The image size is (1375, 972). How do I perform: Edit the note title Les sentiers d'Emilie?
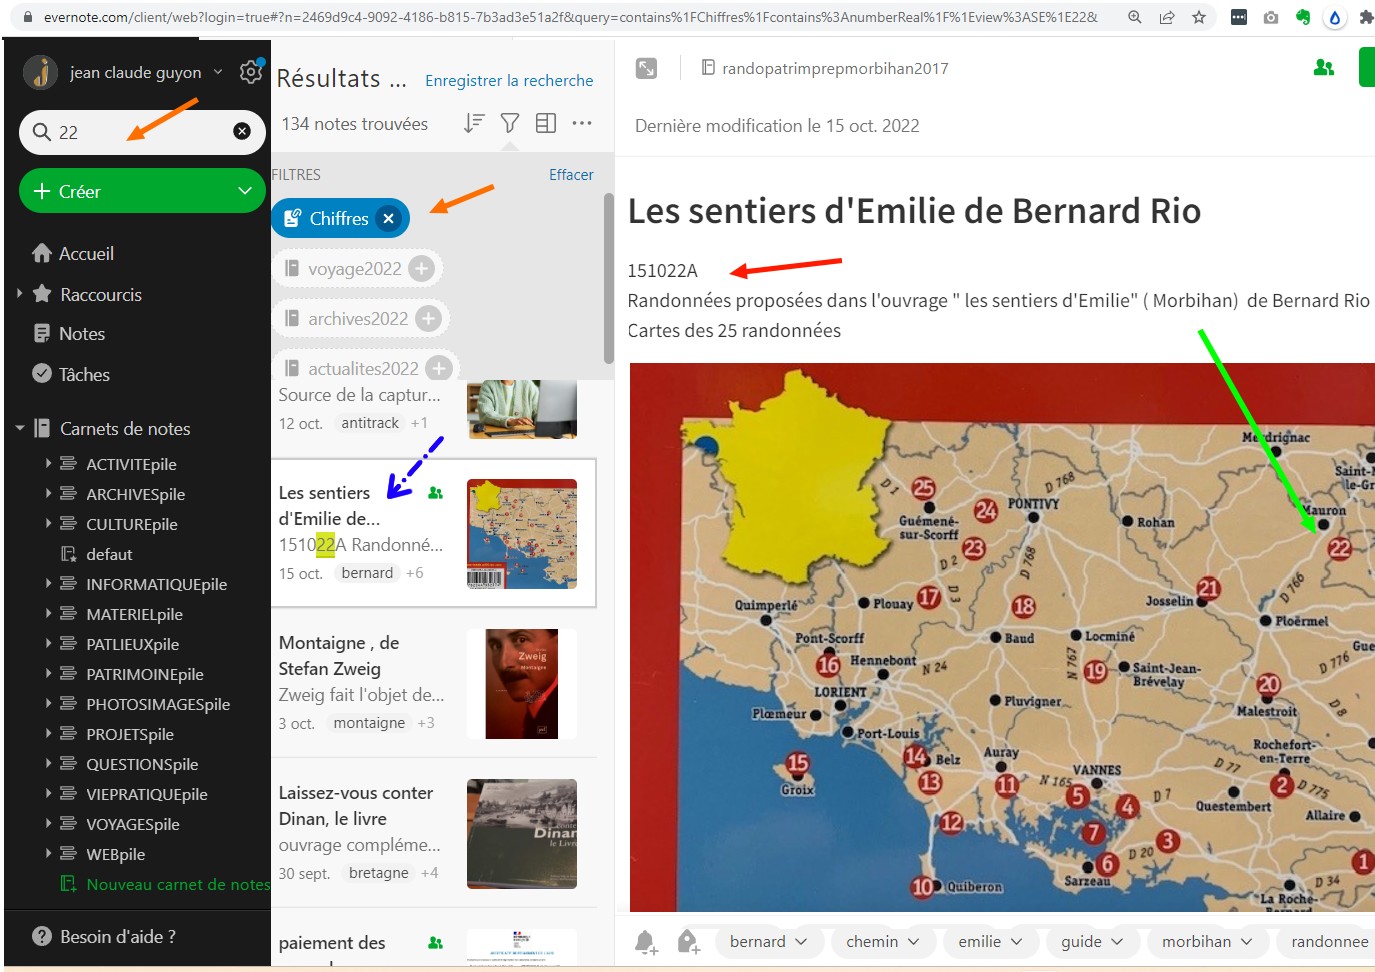point(914,211)
